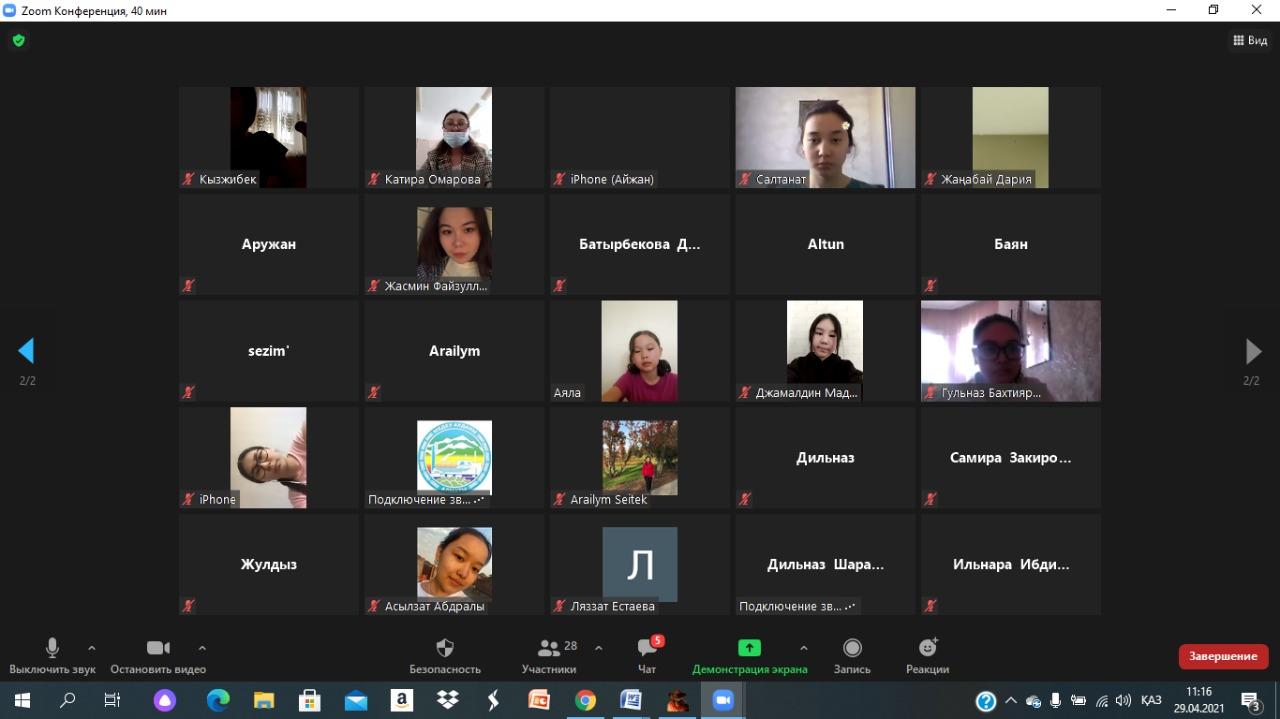Open taskbar notification center icon
The image size is (1280, 719).
(1250, 701)
